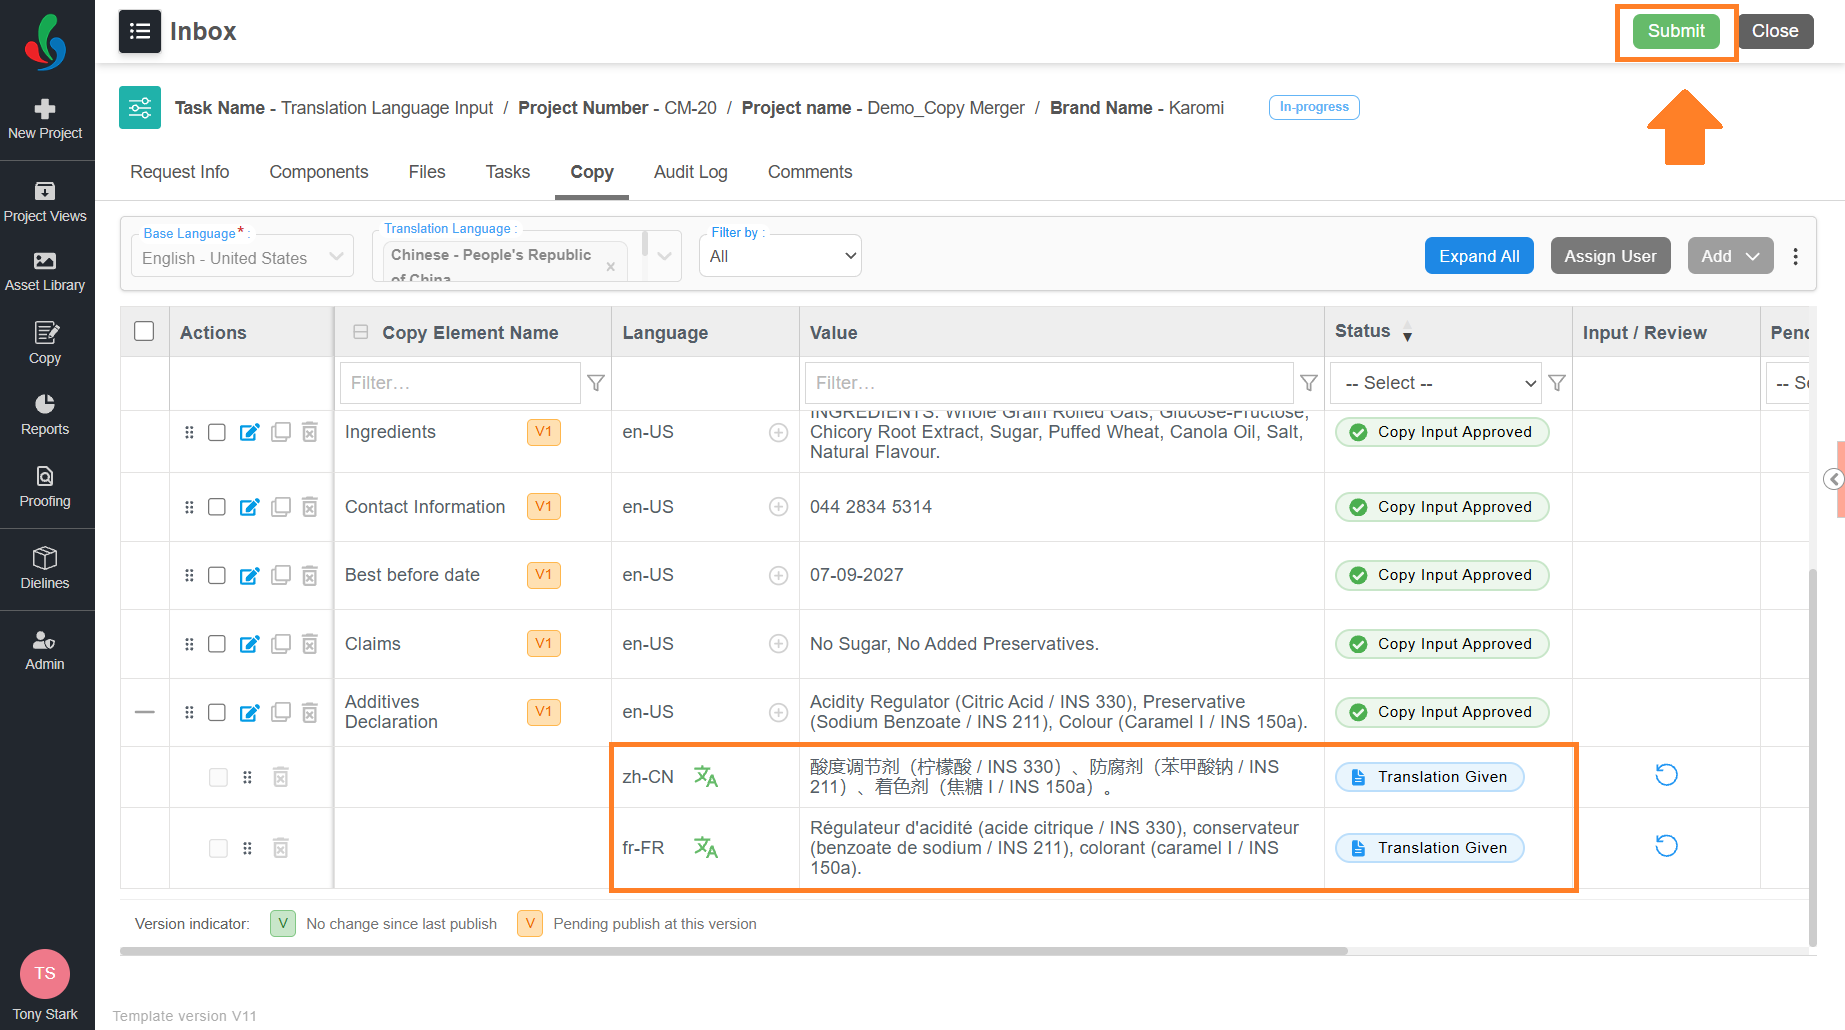Click the green Submit button

click(x=1676, y=31)
